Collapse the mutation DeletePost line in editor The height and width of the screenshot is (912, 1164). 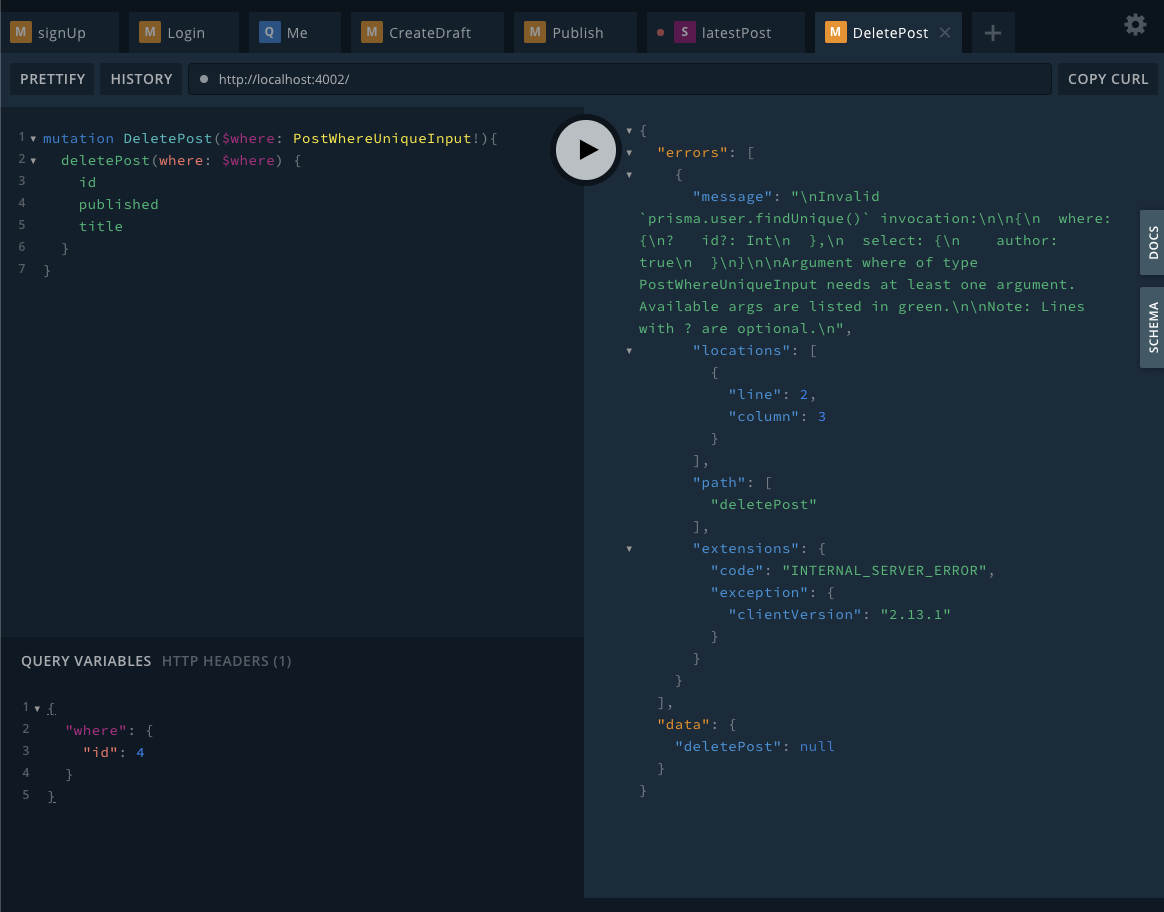click(x=33, y=139)
